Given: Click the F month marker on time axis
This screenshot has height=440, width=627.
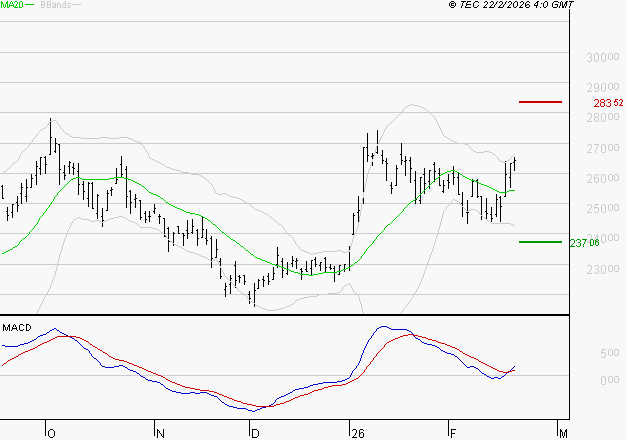Looking at the screenshot, I should [x=453, y=434].
